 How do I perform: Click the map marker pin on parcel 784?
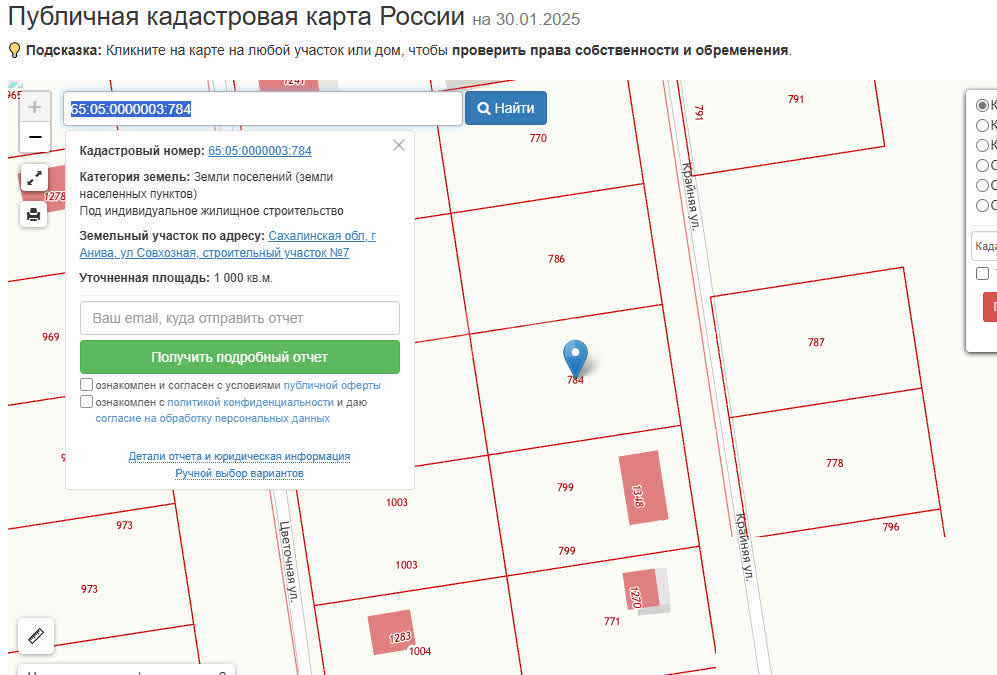pos(574,355)
